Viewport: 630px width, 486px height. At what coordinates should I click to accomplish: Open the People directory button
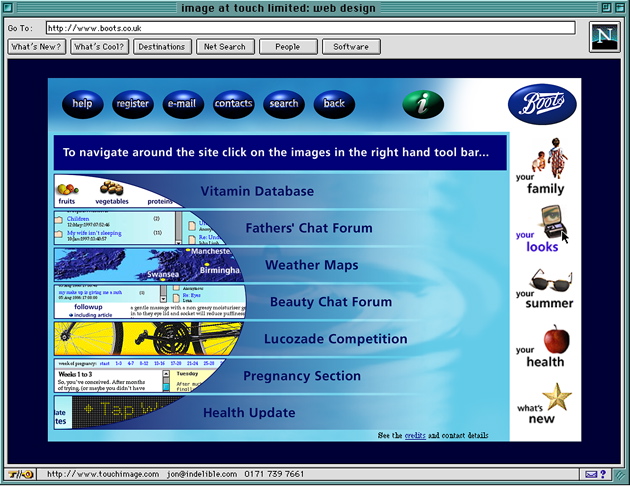point(288,47)
